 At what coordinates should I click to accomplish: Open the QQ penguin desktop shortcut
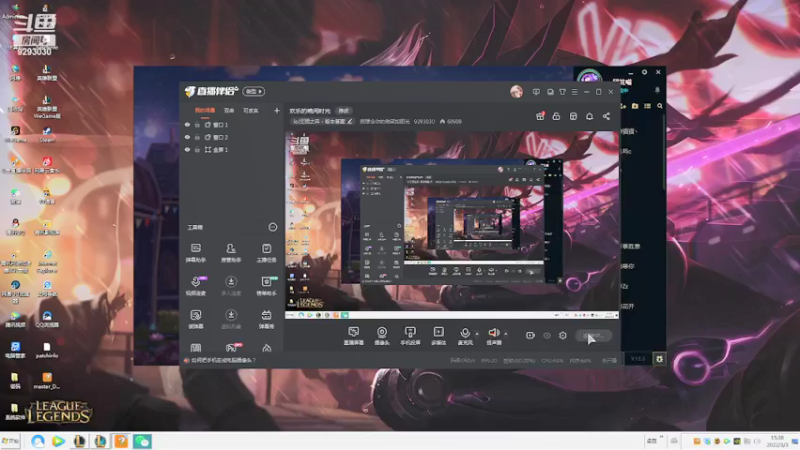[x=15, y=227]
